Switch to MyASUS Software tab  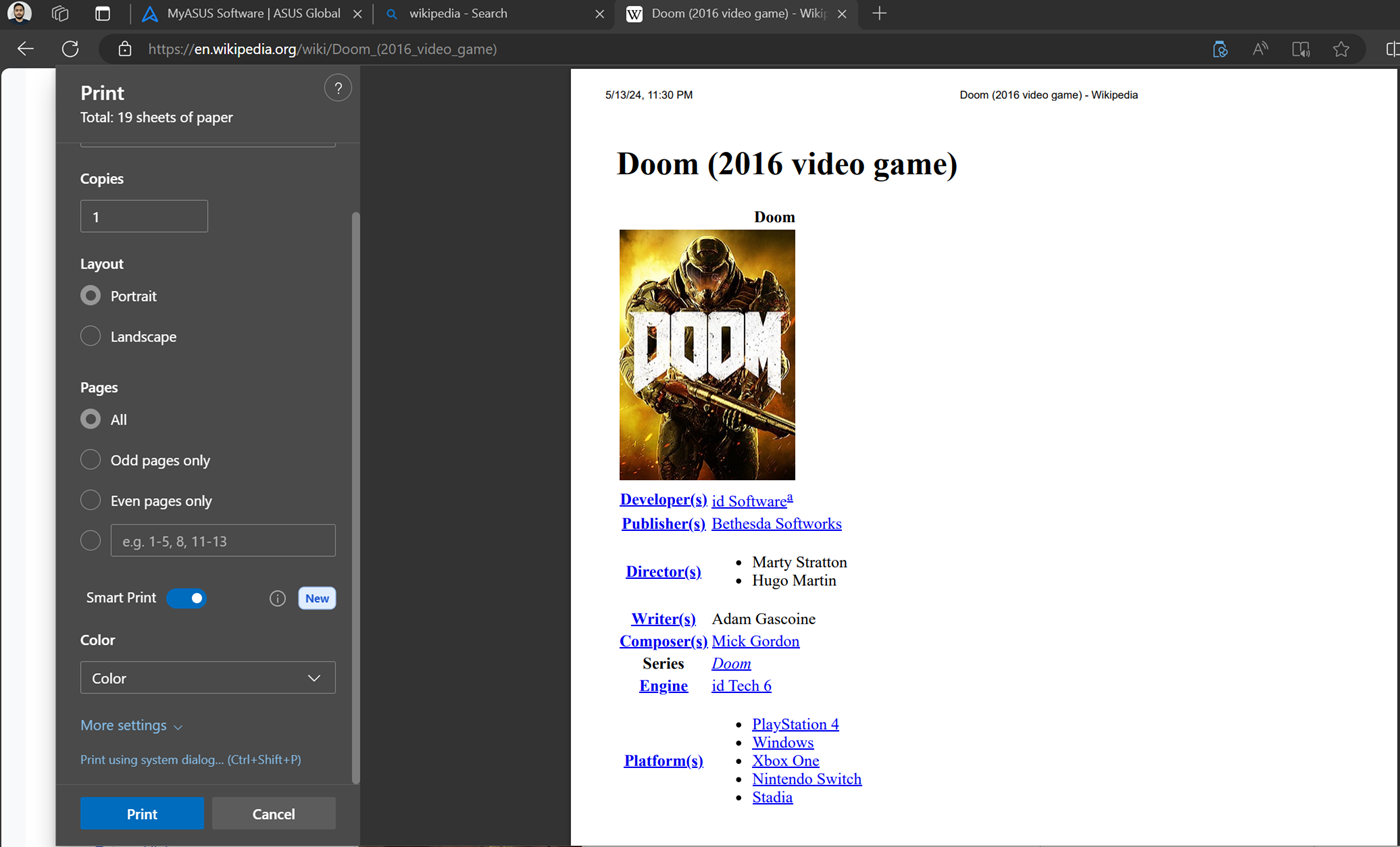tap(250, 14)
